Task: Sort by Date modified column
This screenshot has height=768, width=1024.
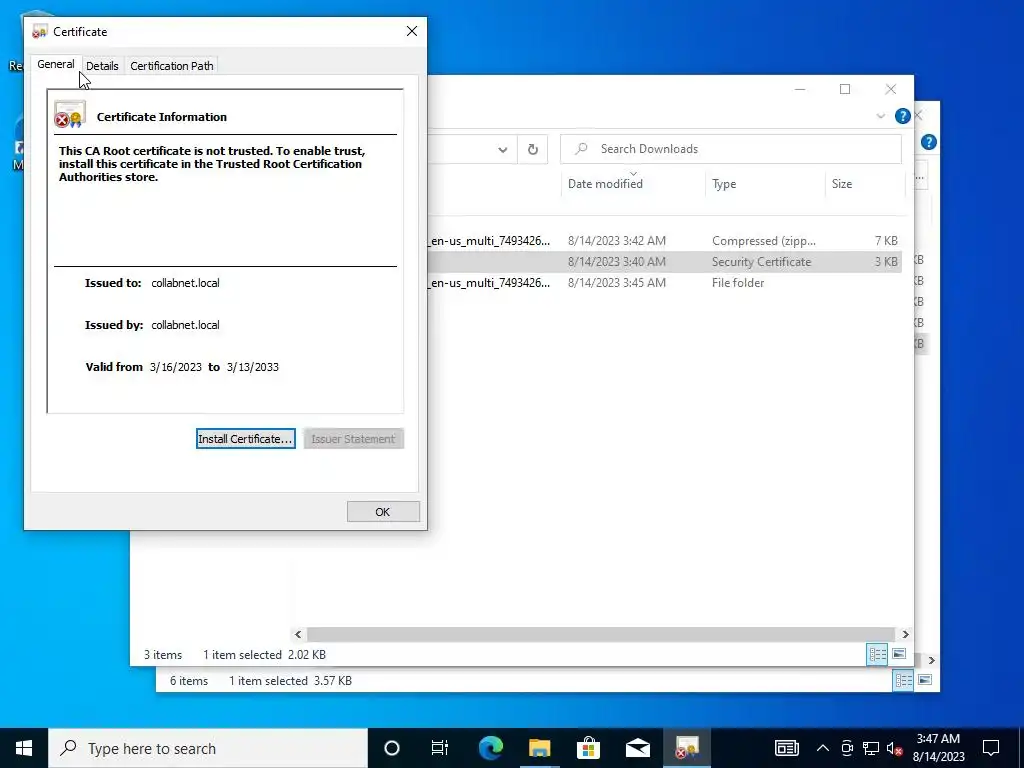Action: 605,184
